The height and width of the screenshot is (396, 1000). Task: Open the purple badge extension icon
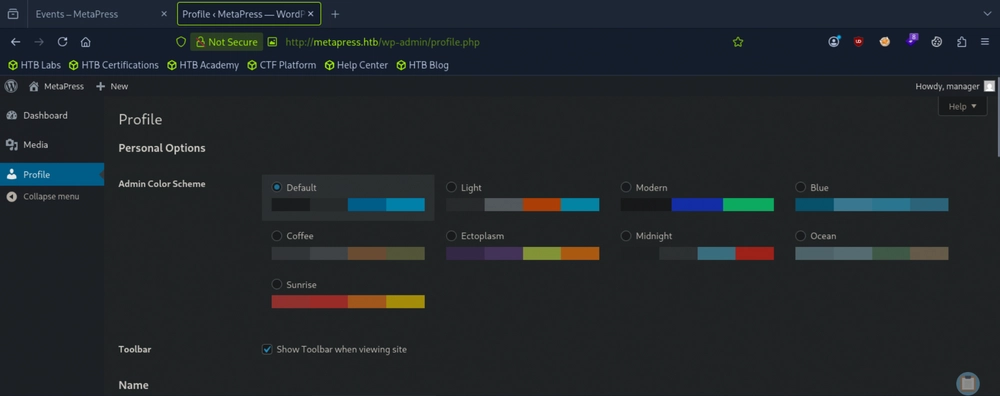tap(911, 41)
